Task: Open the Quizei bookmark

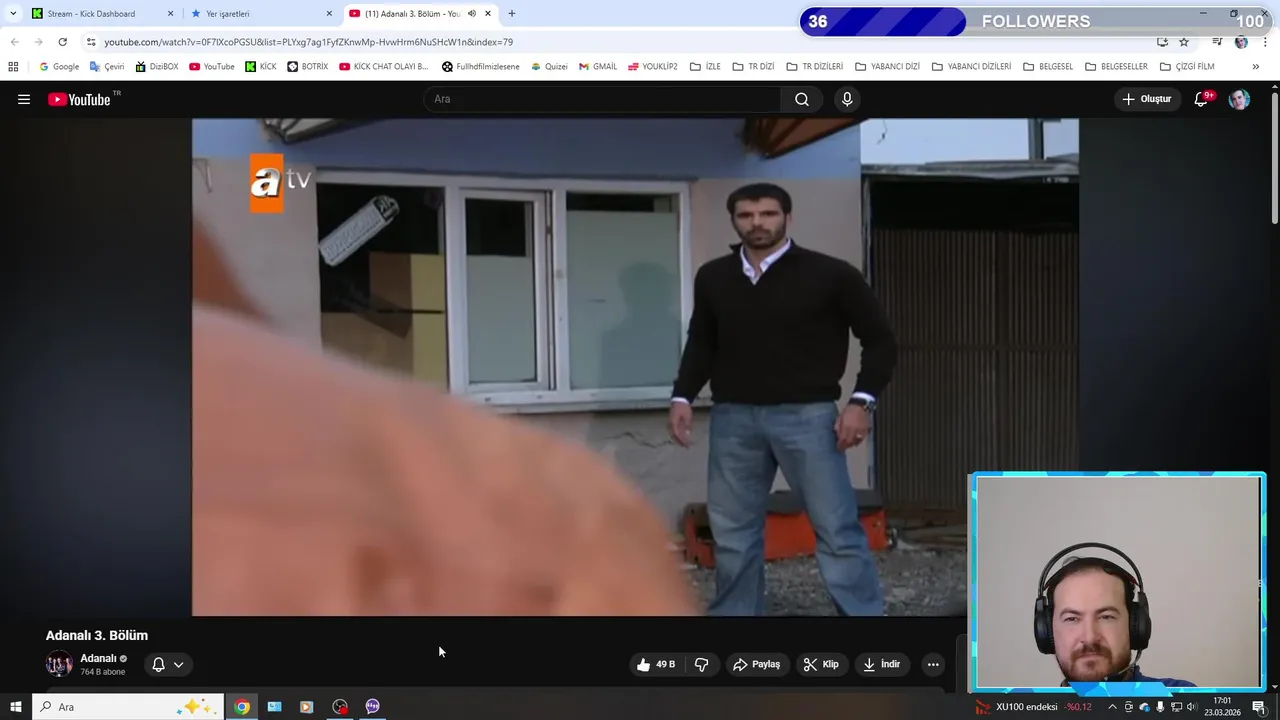Action: pos(549,67)
